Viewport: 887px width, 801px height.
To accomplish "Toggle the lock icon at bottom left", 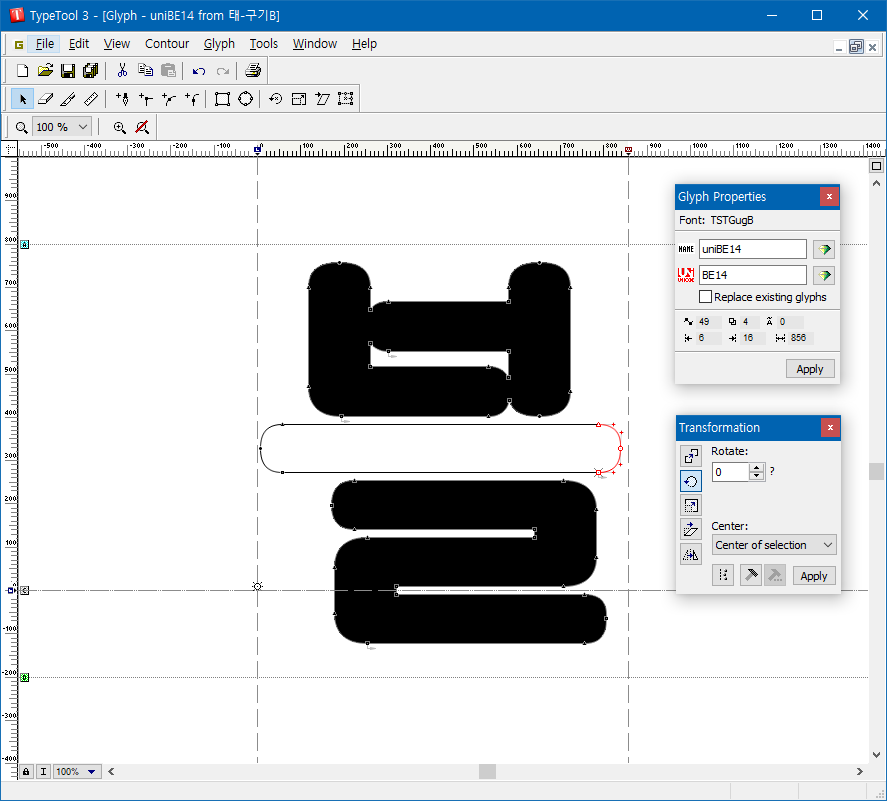I will tap(26, 772).
